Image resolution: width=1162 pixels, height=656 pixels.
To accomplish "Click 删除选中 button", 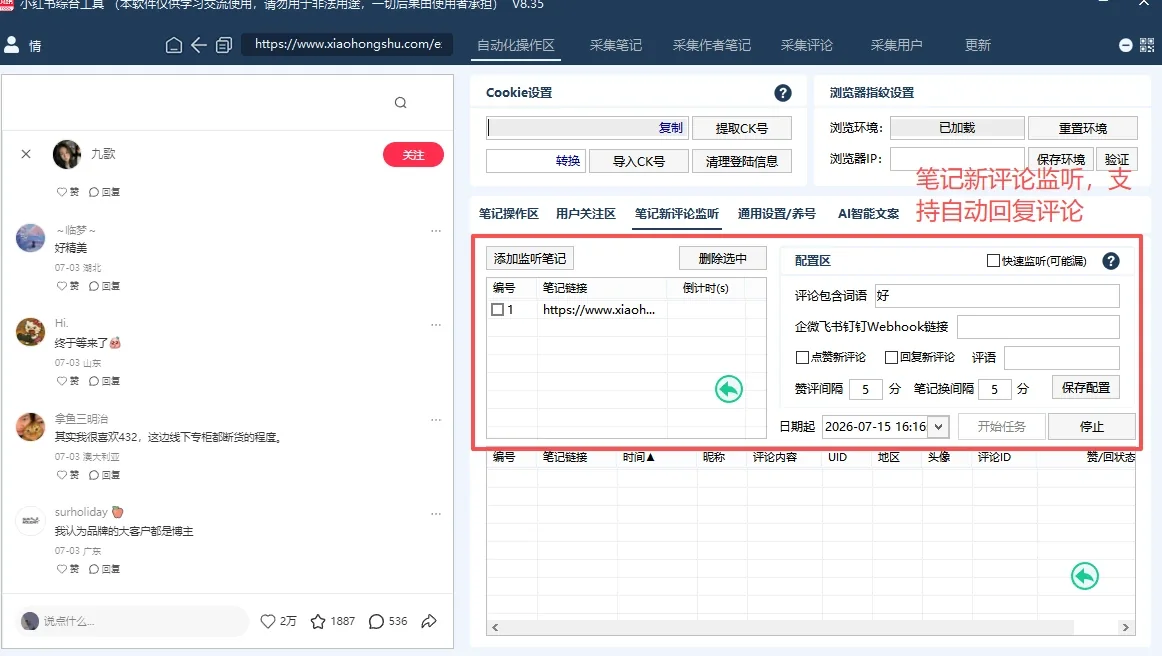I will click(723, 259).
